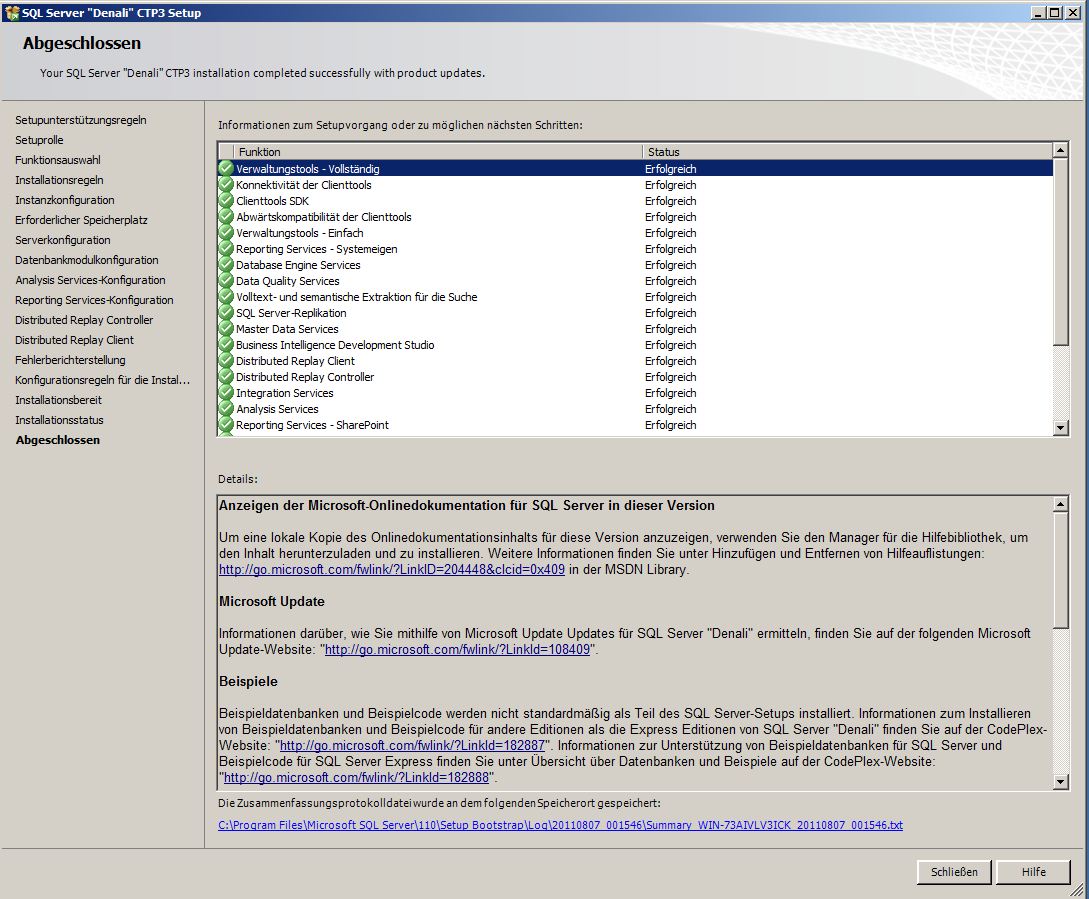Select Reporting Services-Konfiguration sidebar step
The width and height of the screenshot is (1089, 899).
coord(94,300)
